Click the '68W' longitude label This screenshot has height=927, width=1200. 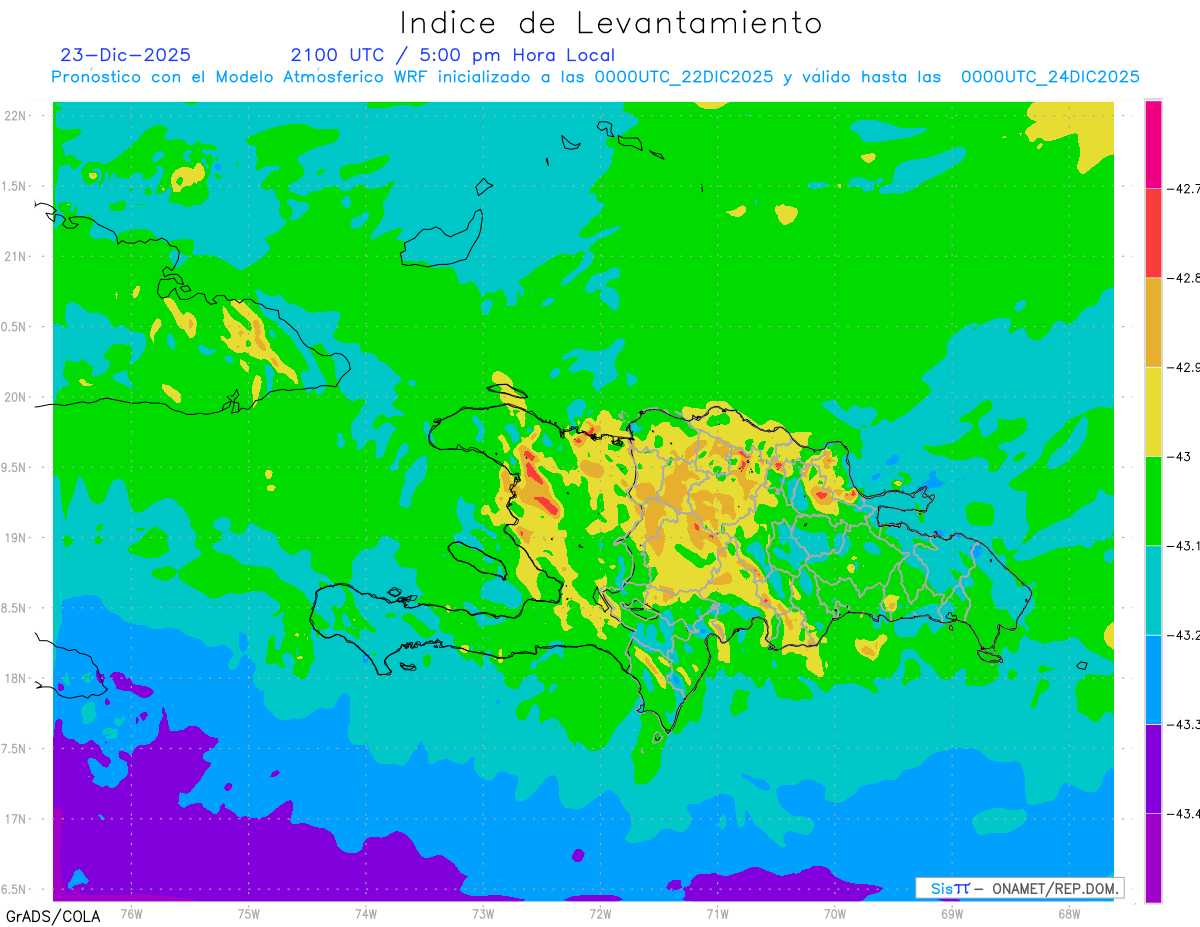coord(1068,913)
